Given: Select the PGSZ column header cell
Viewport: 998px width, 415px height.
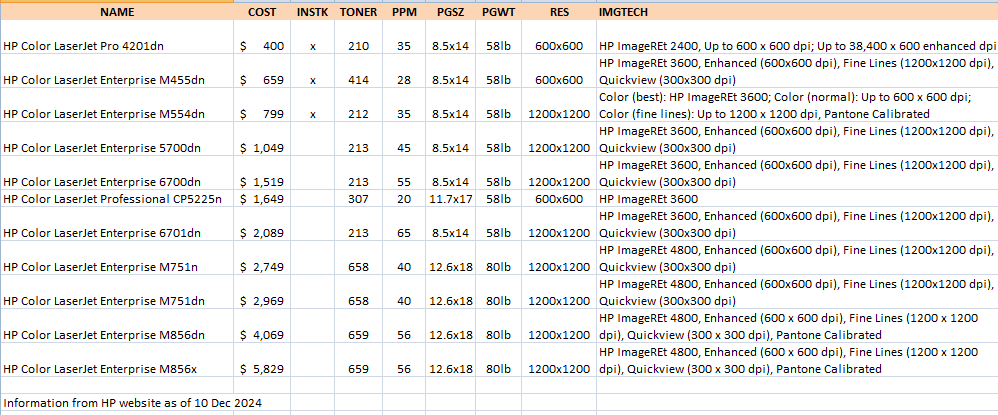Looking at the screenshot, I should click(450, 12).
